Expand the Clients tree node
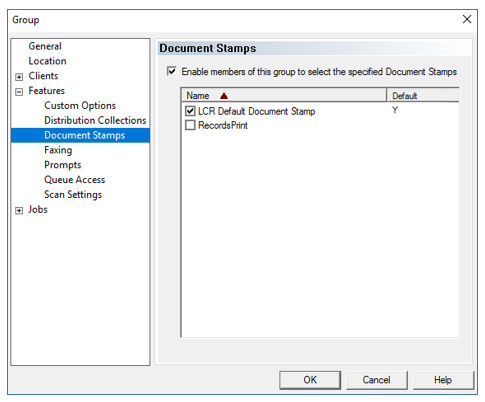Viewport: 485px width, 402px height. pyautogui.click(x=19, y=77)
